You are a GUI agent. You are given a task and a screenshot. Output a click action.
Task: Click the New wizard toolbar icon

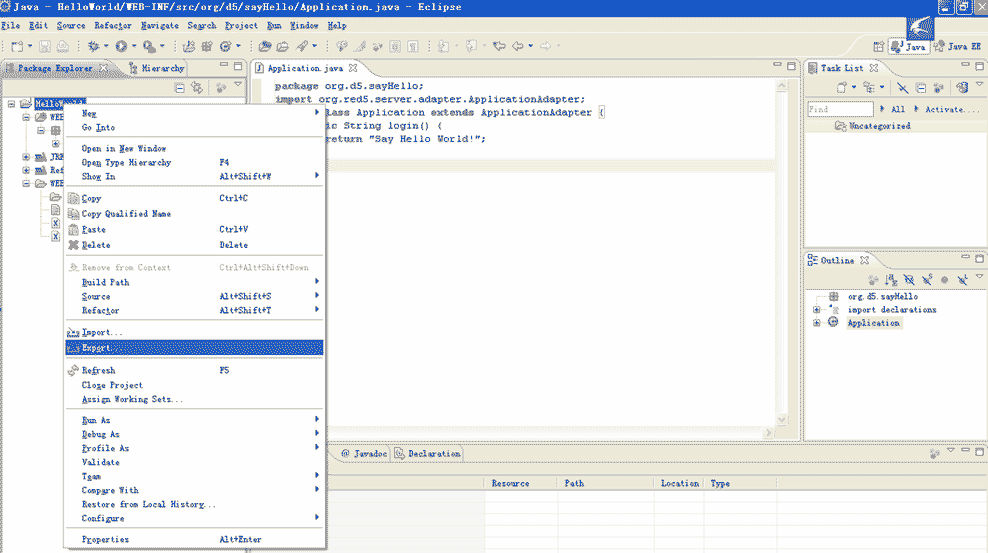[x=17, y=46]
